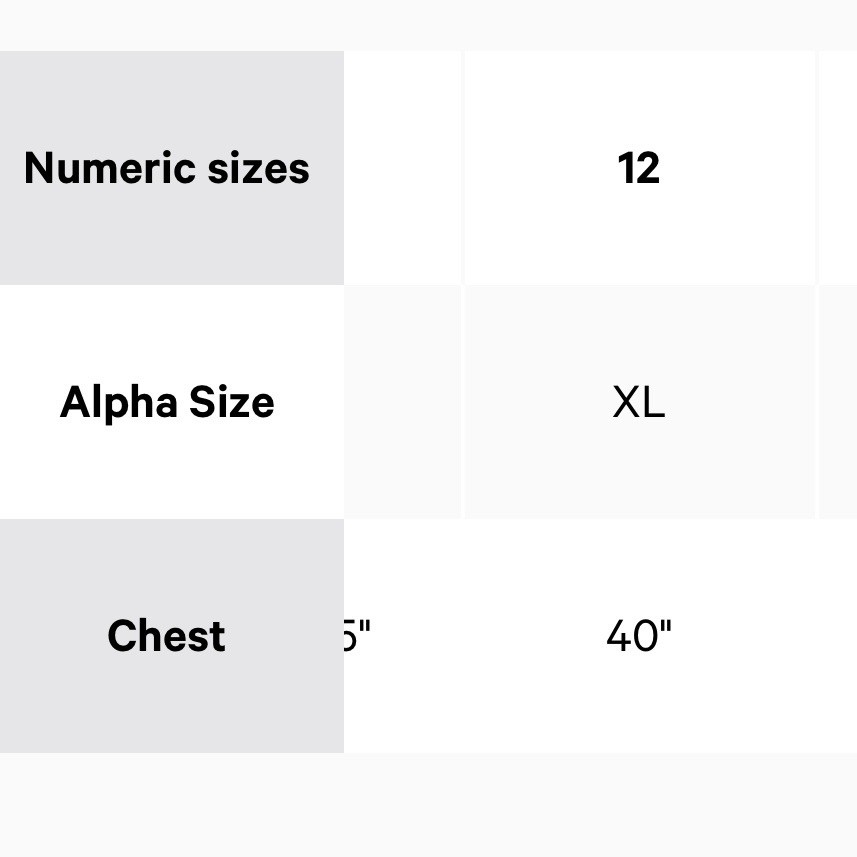Viewport: 857px width, 857px height.
Task: Click the gray band below the table
Action: [x=428, y=804]
